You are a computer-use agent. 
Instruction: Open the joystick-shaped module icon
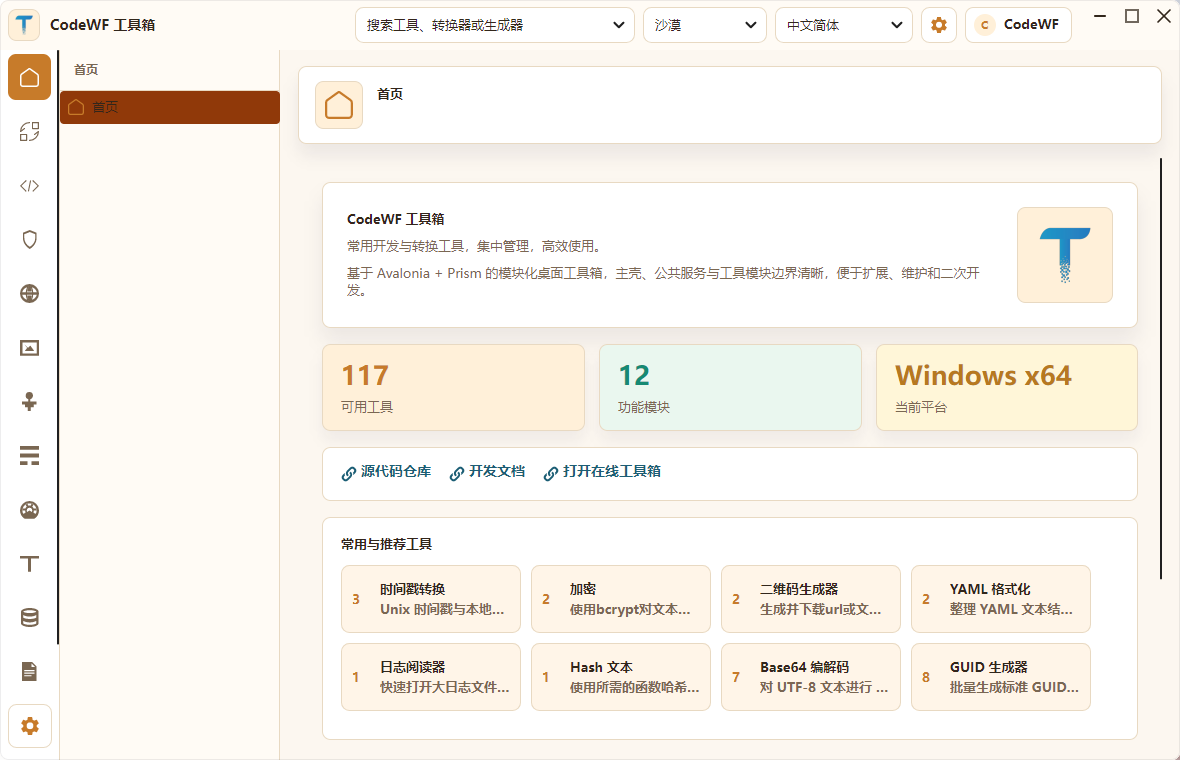coord(29,402)
